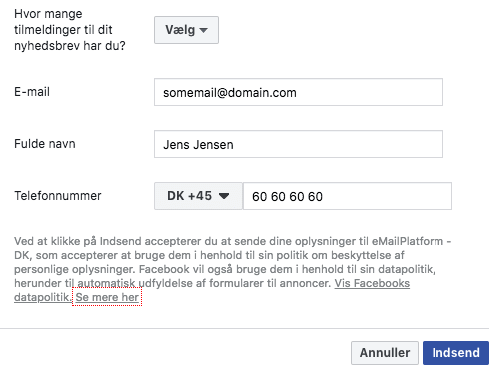Click the Jens Jensen placeholder text
493x373 pixels.
198,145
